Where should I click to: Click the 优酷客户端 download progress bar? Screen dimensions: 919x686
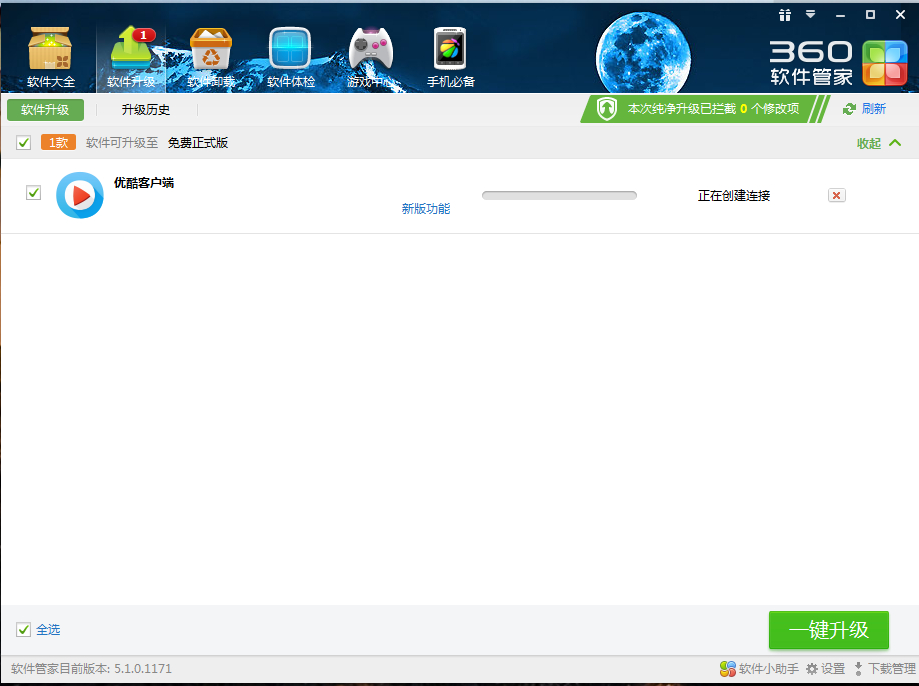pos(559,195)
